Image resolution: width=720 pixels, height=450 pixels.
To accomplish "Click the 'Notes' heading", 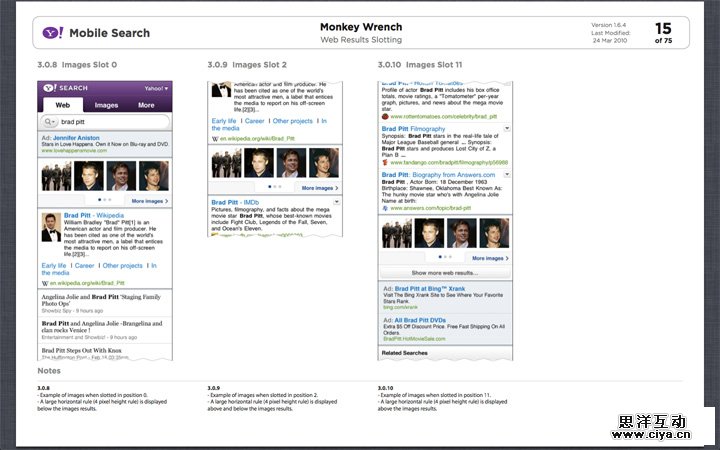I will point(49,371).
